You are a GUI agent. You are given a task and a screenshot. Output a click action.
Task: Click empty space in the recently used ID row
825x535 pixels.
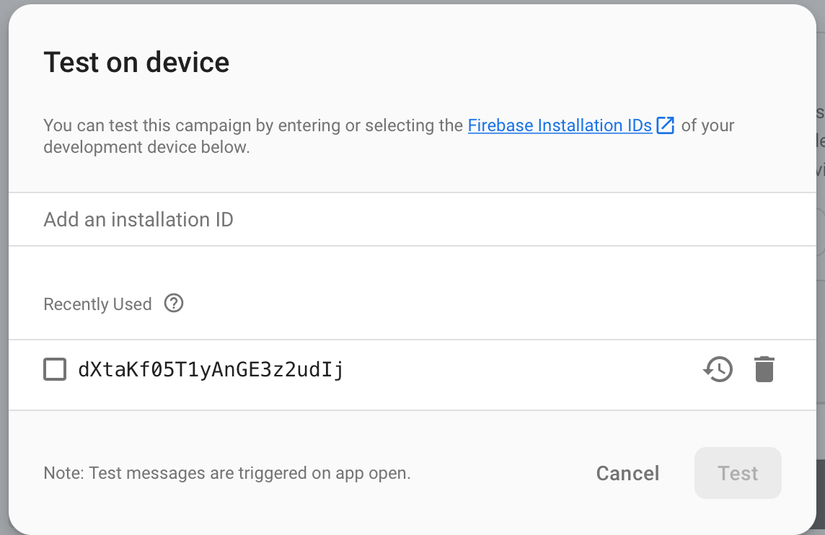520,370
